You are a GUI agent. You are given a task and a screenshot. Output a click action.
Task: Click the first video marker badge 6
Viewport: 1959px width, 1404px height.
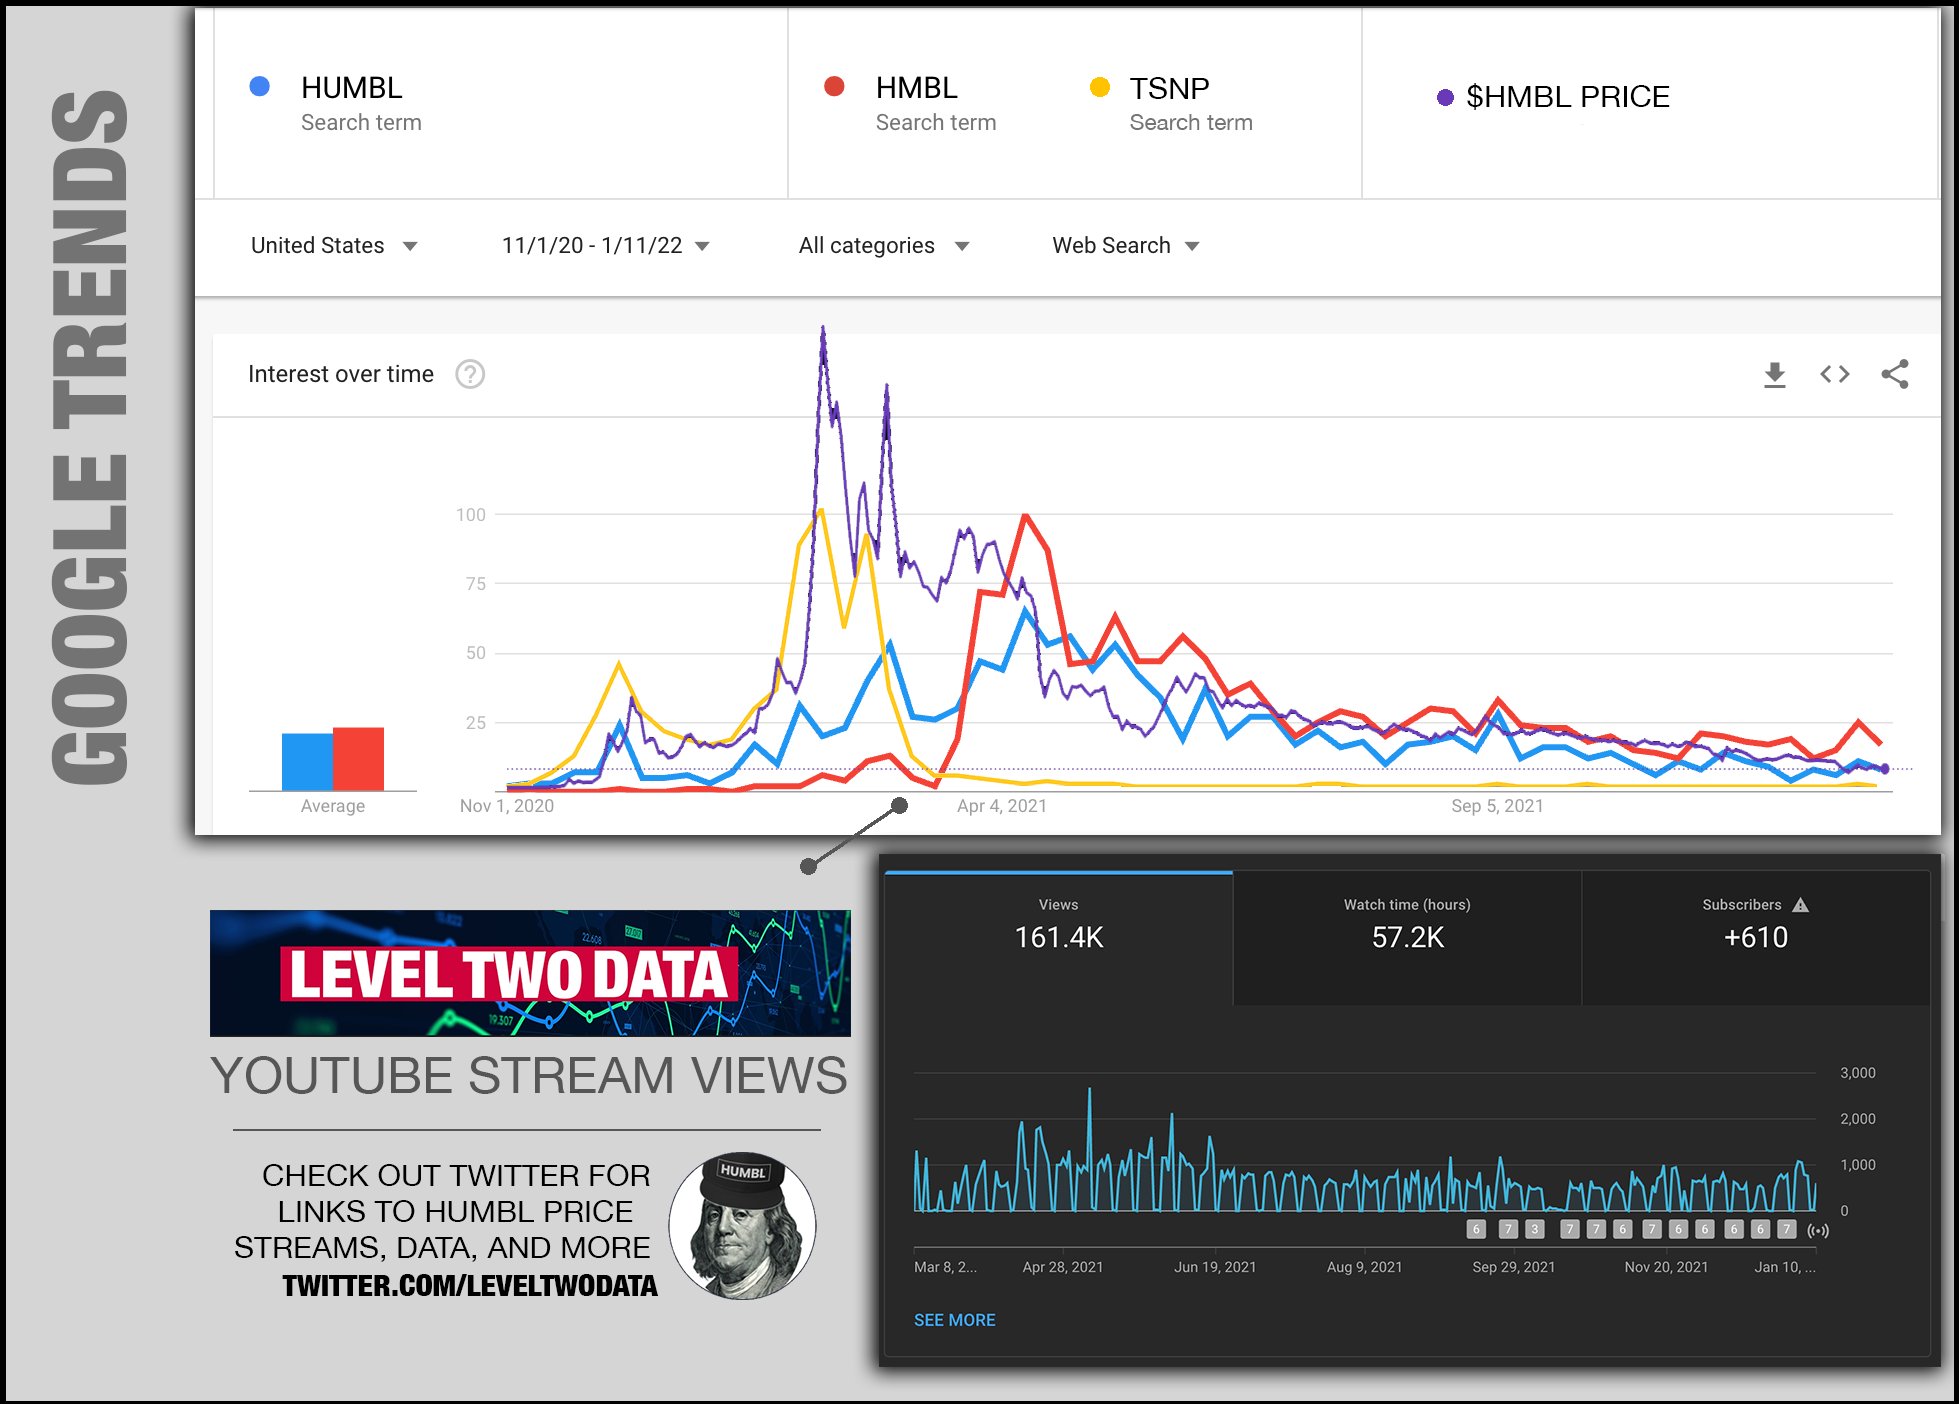click(x=1476, y=1229)
